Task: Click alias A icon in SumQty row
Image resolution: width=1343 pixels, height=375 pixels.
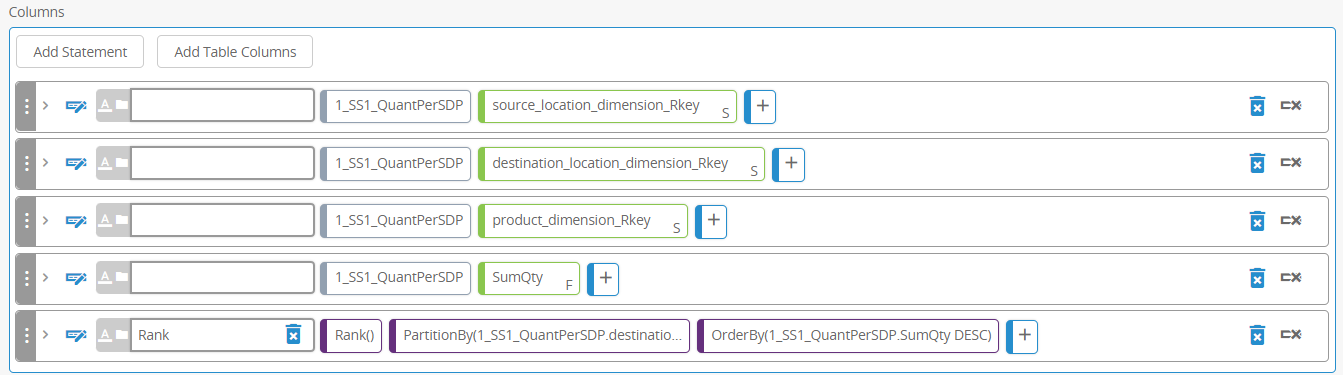Action: (x=105, y=277)
